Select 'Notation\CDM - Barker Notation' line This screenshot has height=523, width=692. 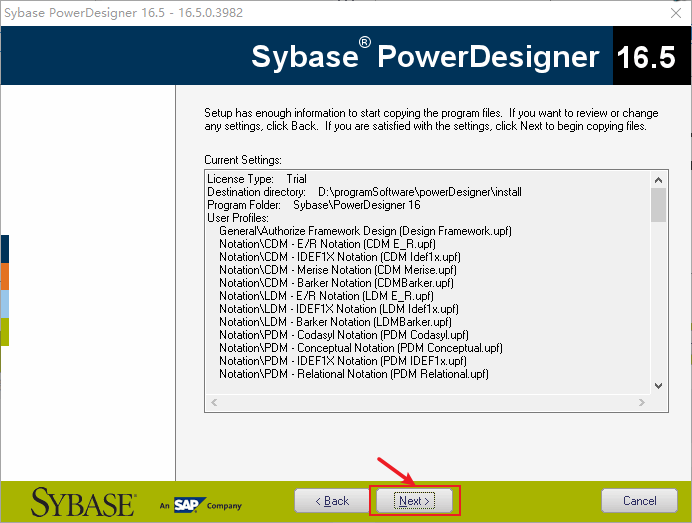(336, 283)
